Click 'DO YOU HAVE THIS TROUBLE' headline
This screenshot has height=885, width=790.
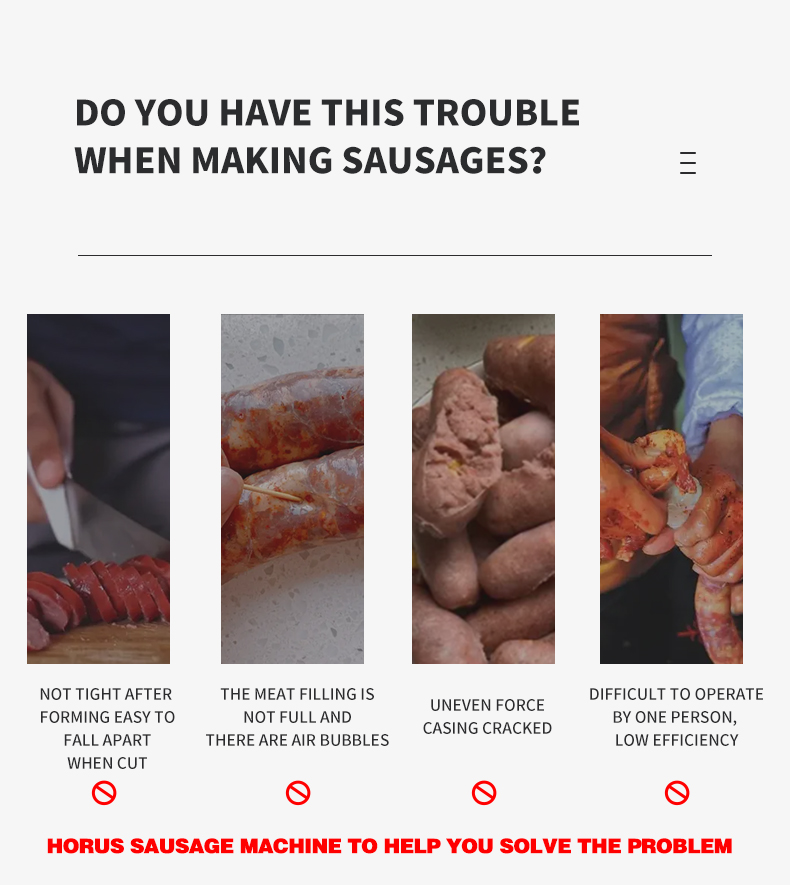pos(327,112)
